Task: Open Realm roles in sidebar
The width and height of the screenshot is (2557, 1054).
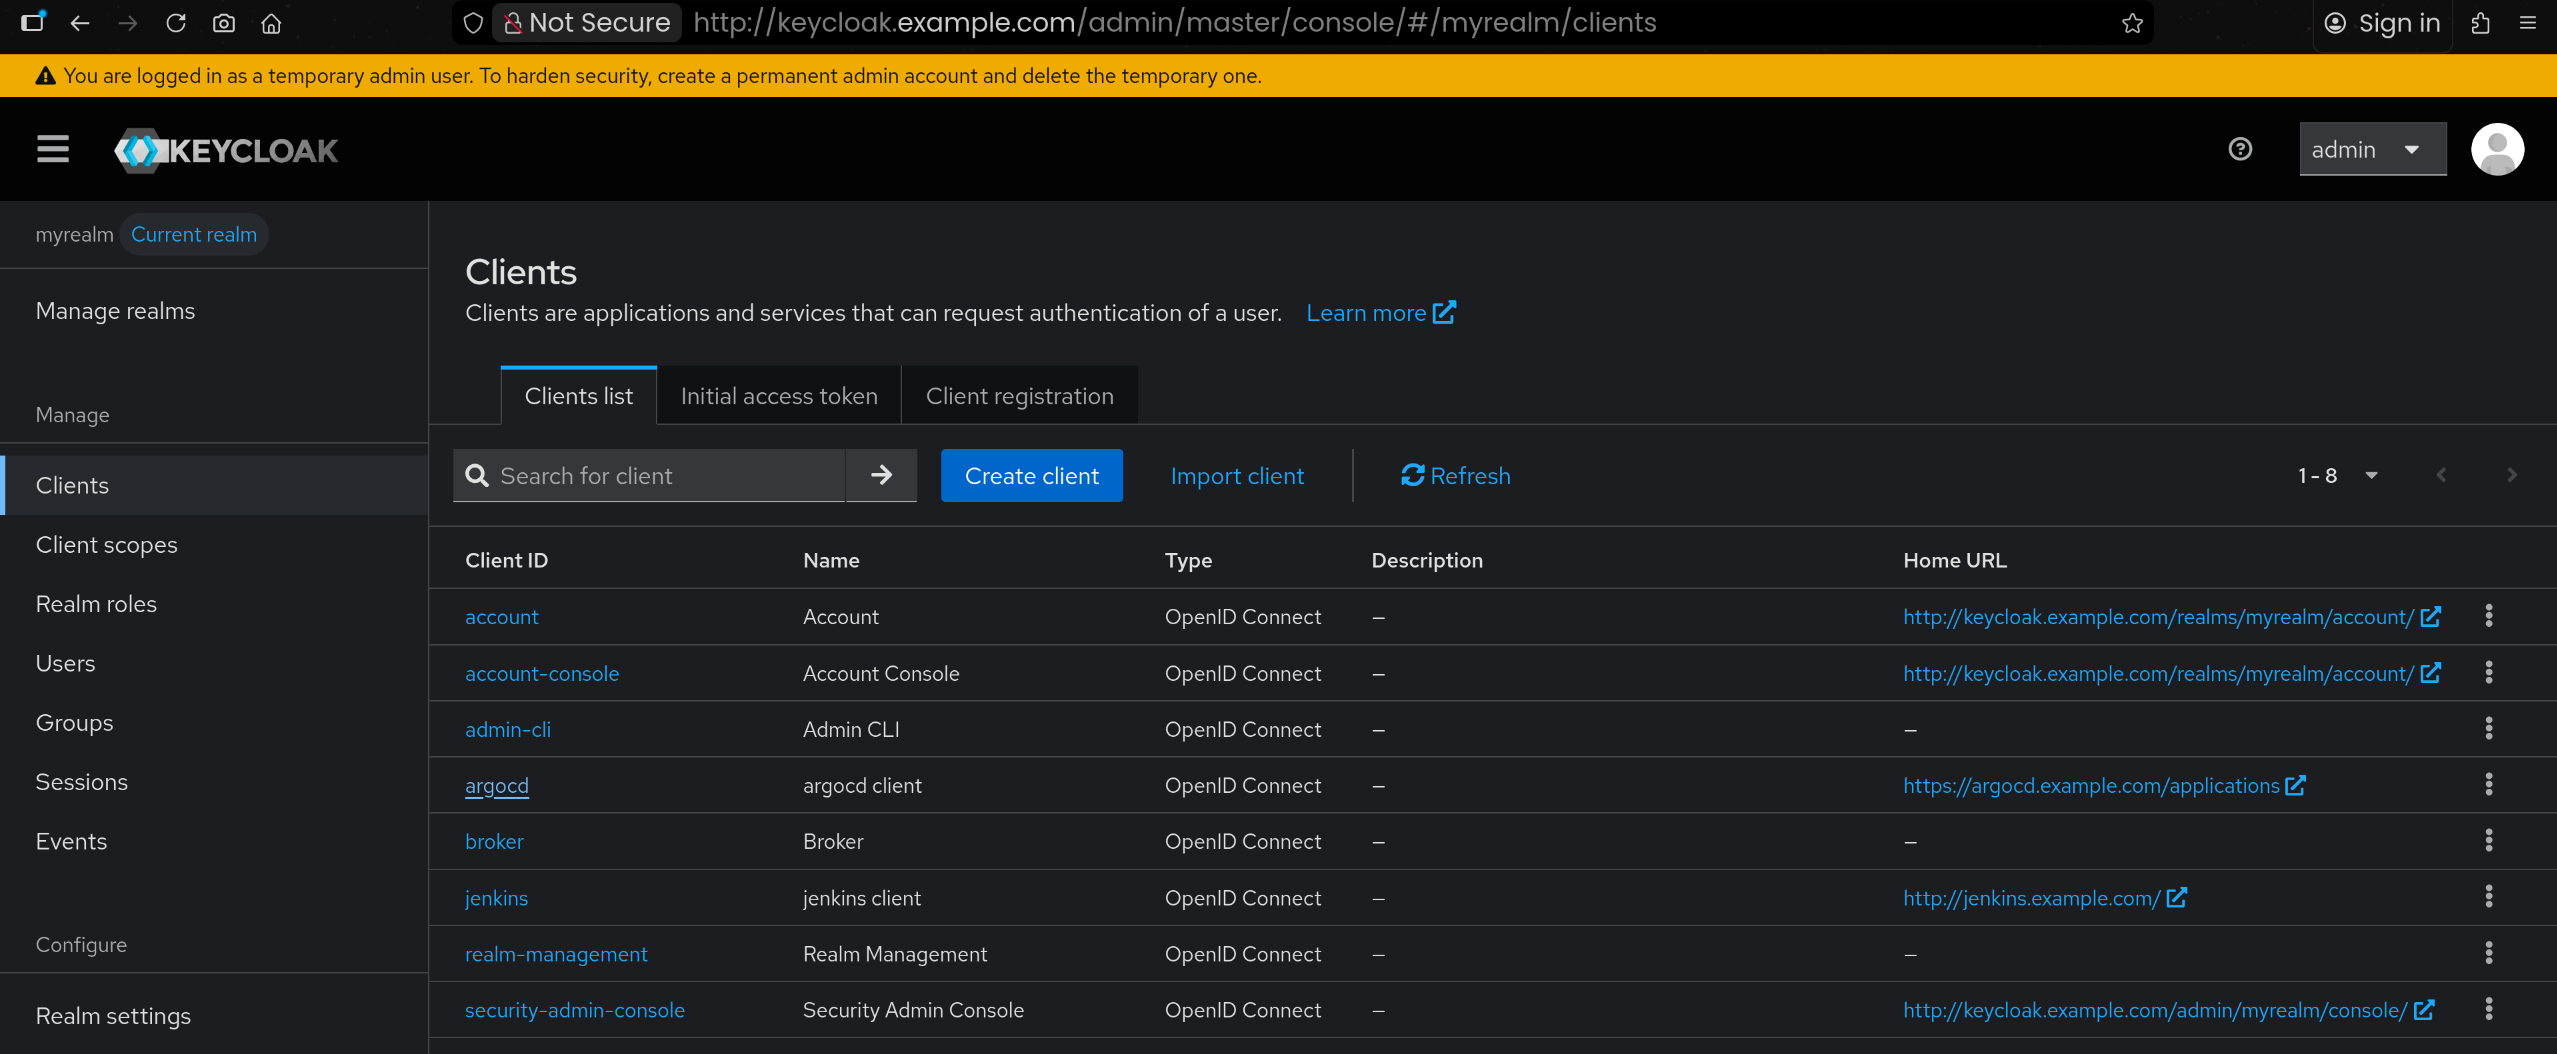Action: [x=214, y=604]
